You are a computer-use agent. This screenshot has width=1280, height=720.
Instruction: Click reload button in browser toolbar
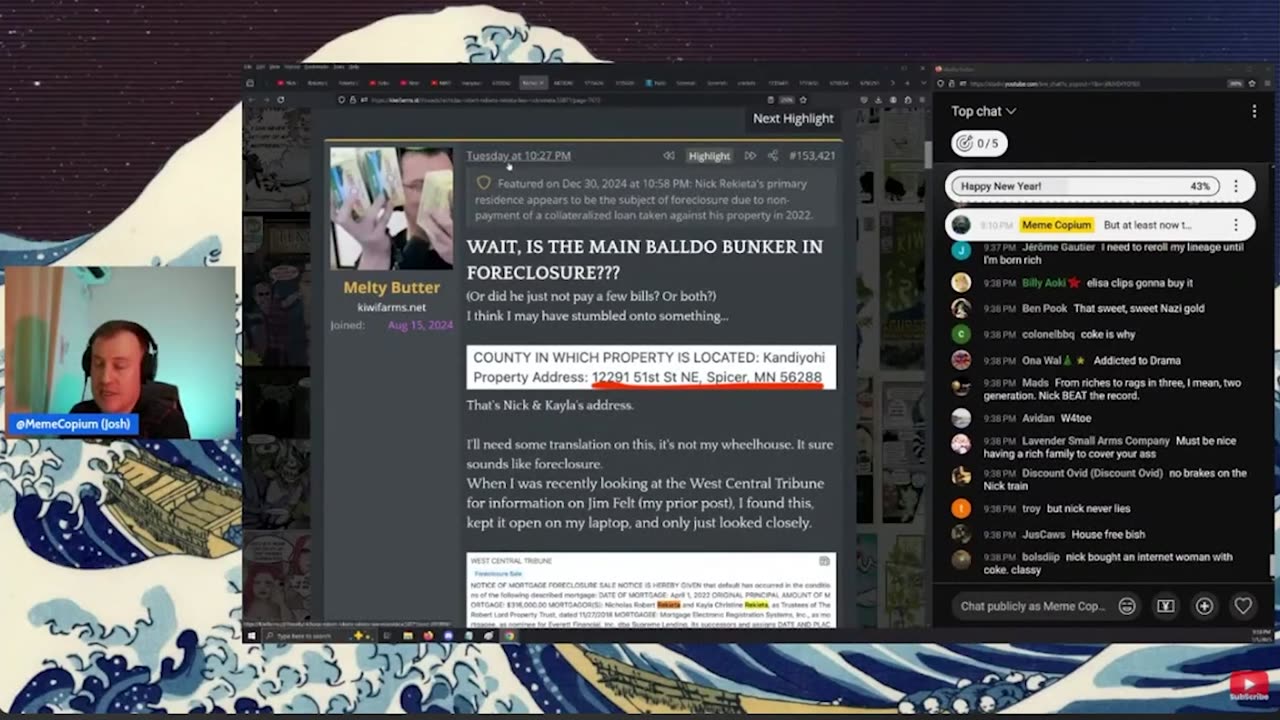click(281, 100)
